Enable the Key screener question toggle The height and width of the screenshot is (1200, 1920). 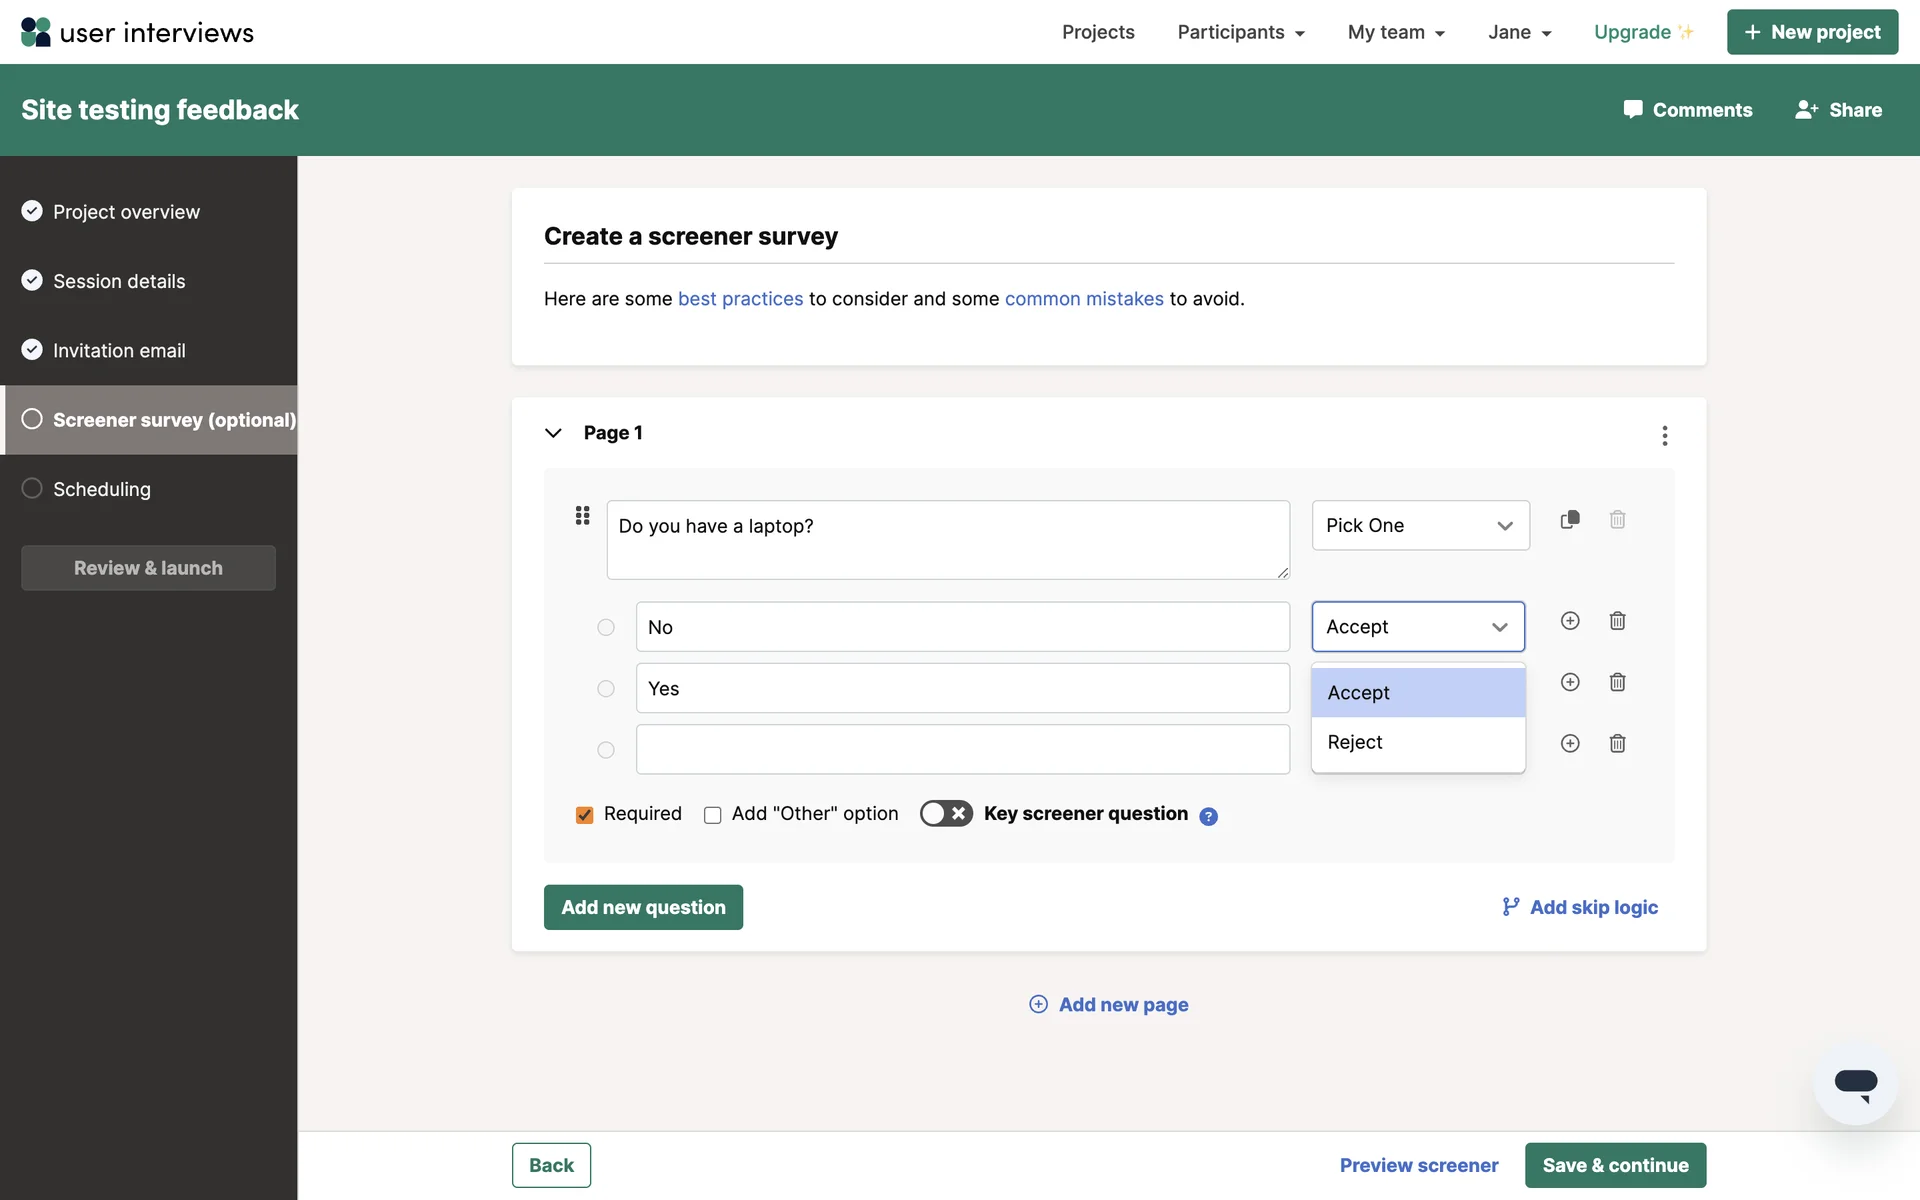click(945, 814)
